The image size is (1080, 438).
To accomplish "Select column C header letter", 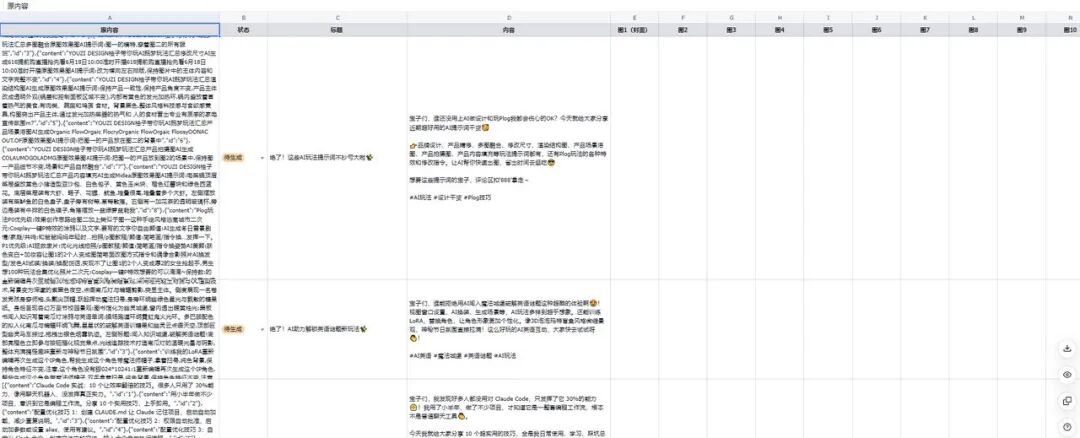I will [338, 17].
